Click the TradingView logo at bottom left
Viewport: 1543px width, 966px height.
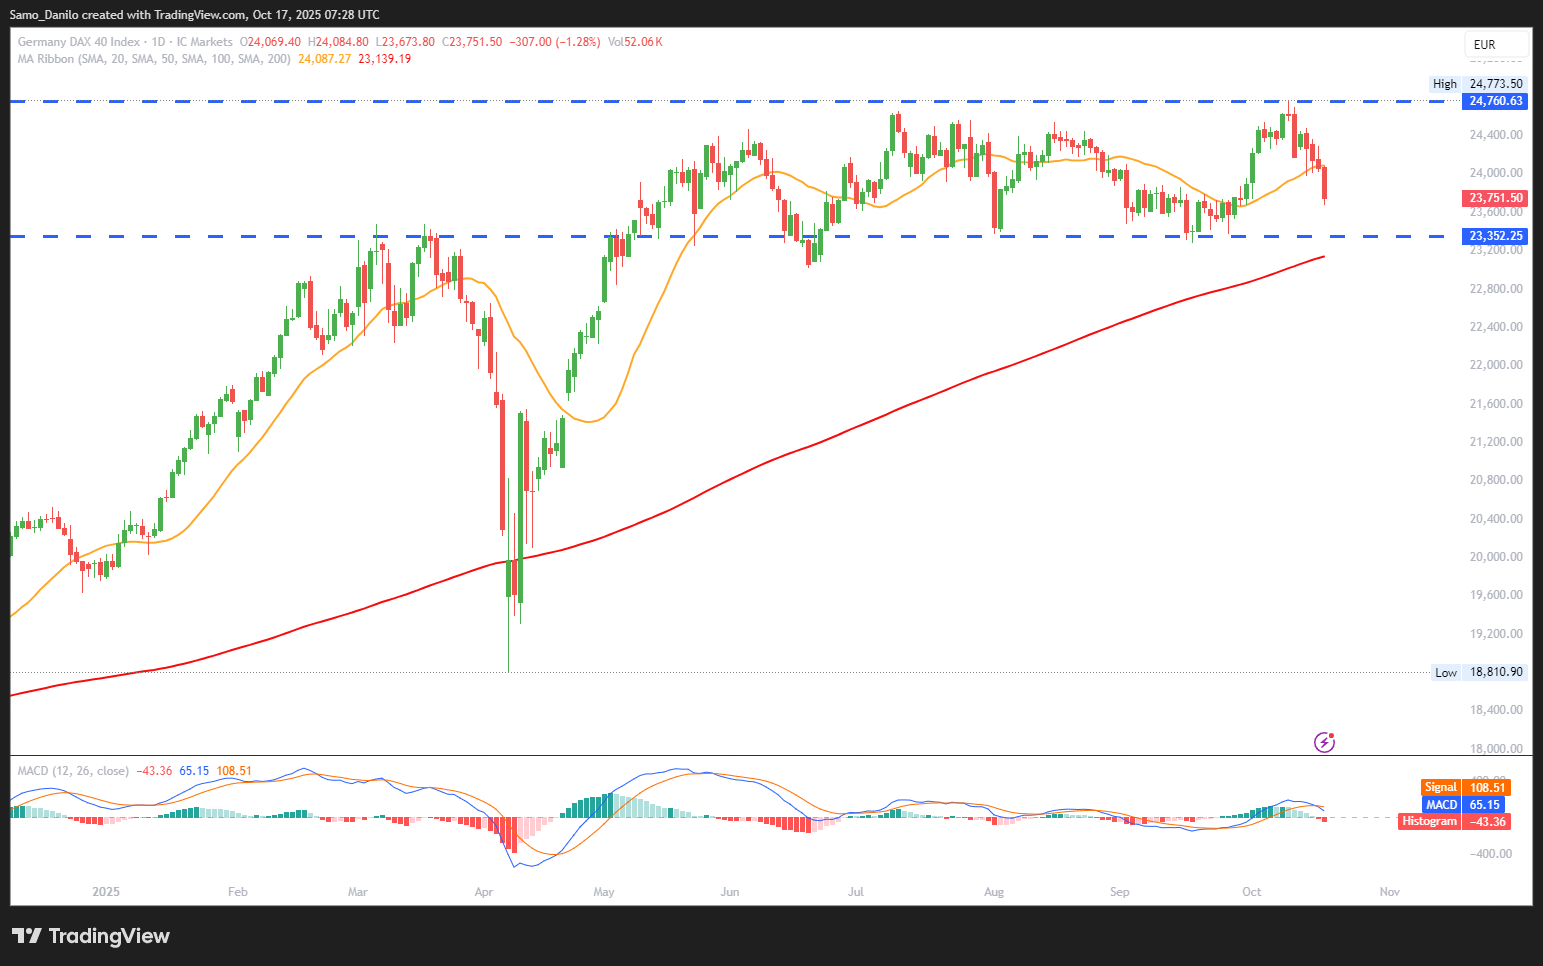click(x=91, y=936)
